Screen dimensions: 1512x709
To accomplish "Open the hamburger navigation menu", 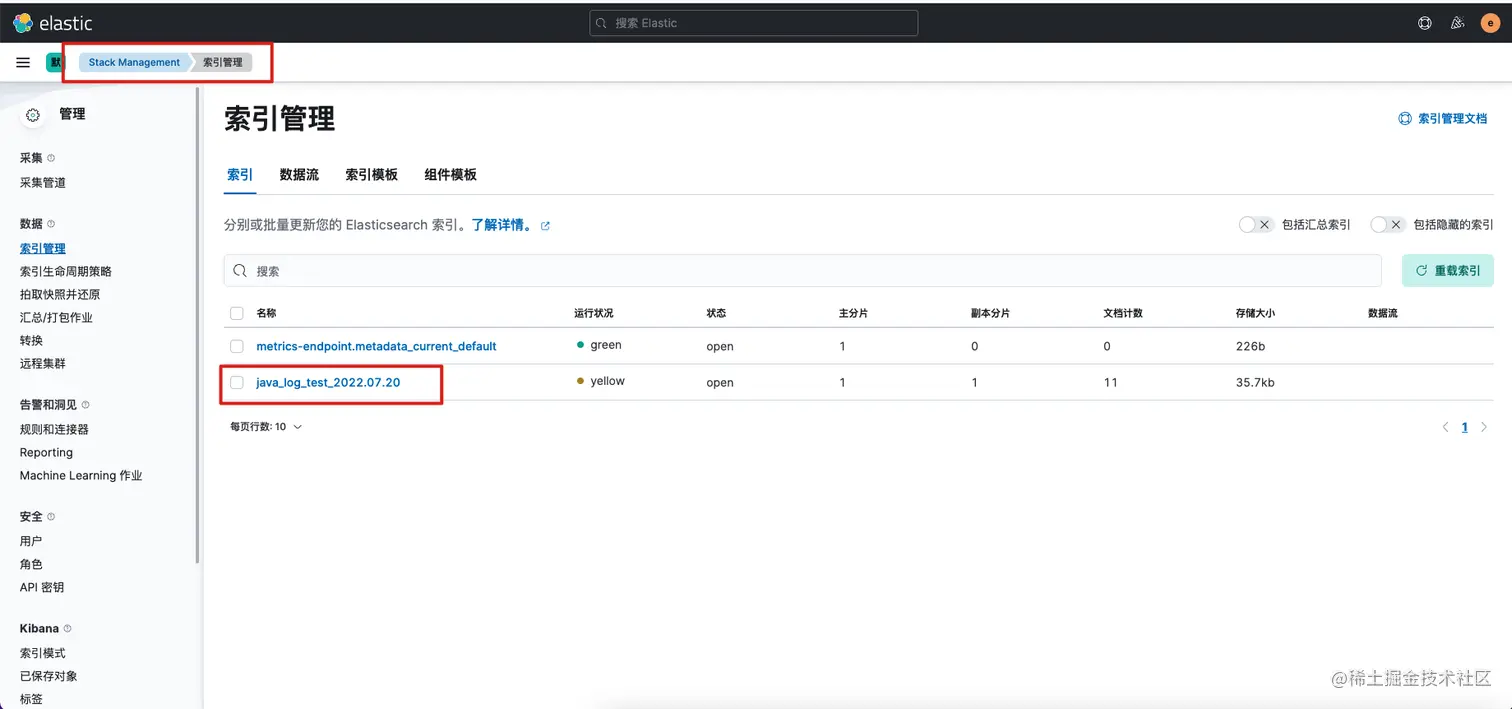I will click(23, 62).
